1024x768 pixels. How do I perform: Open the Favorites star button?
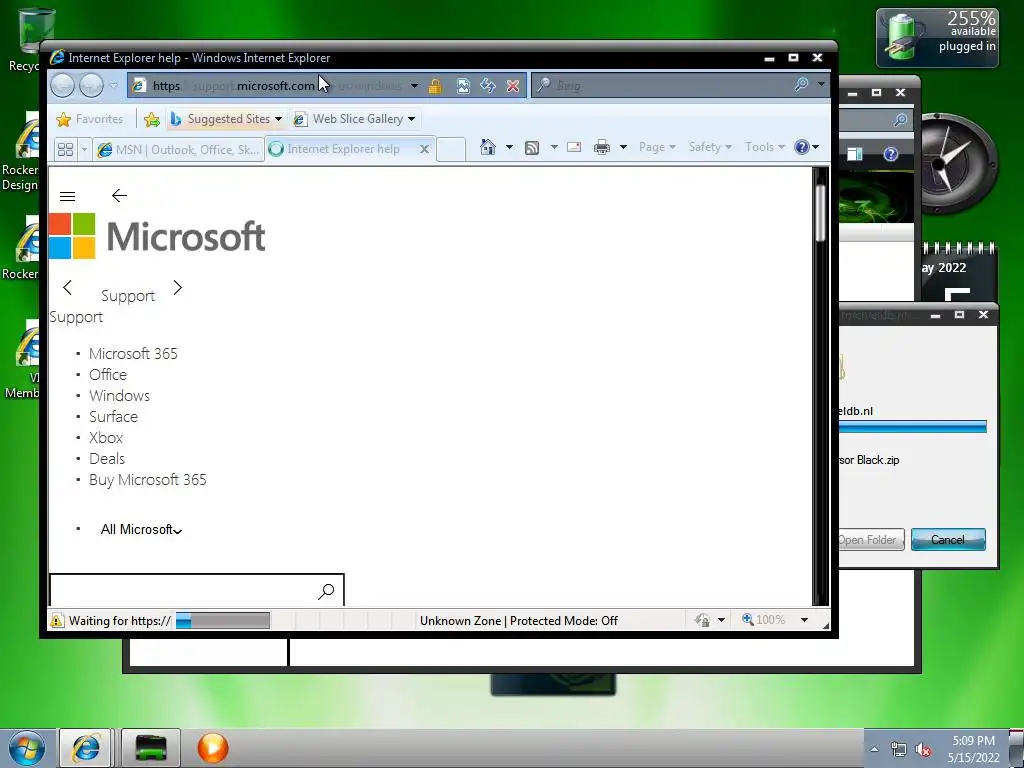point(90,119)
